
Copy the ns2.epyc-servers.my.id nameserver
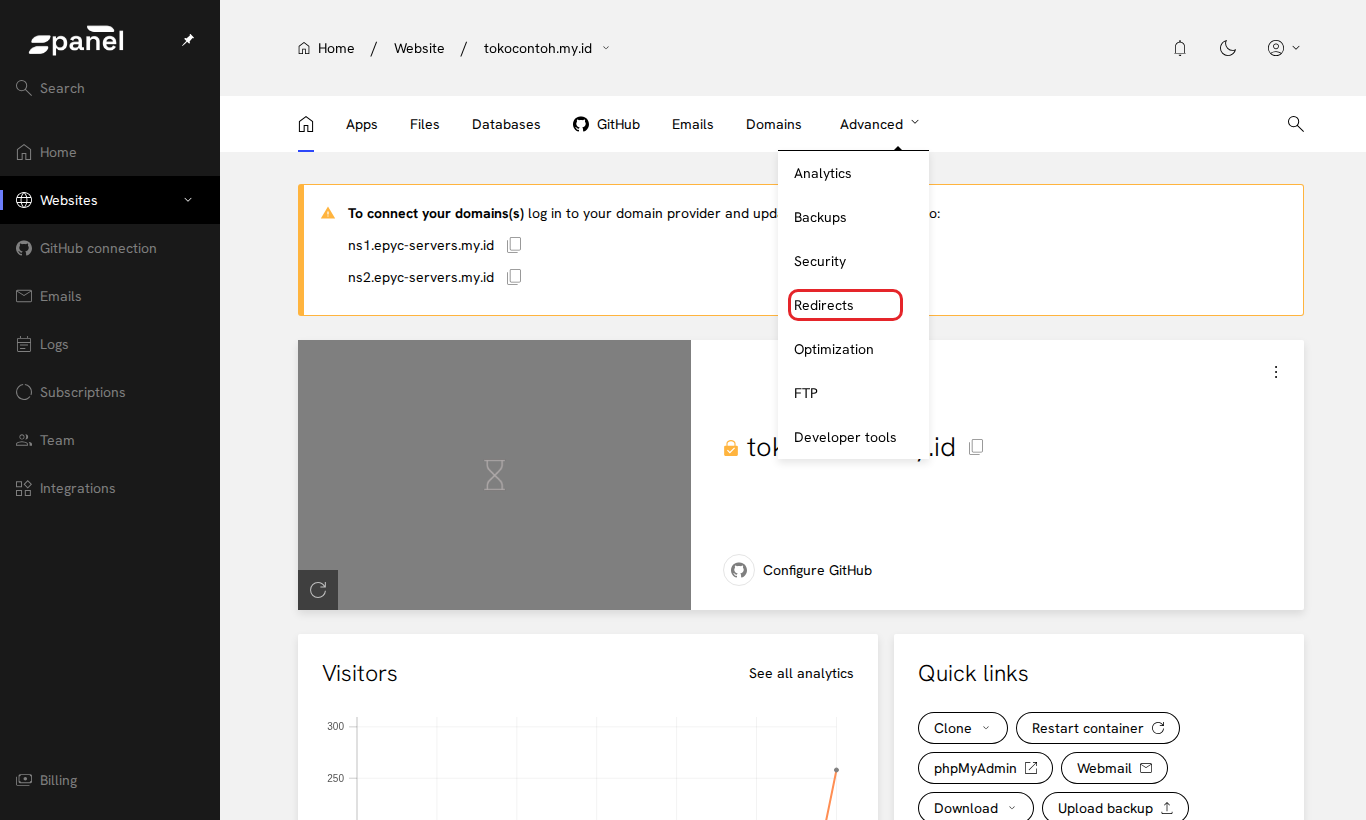[514, 277]
